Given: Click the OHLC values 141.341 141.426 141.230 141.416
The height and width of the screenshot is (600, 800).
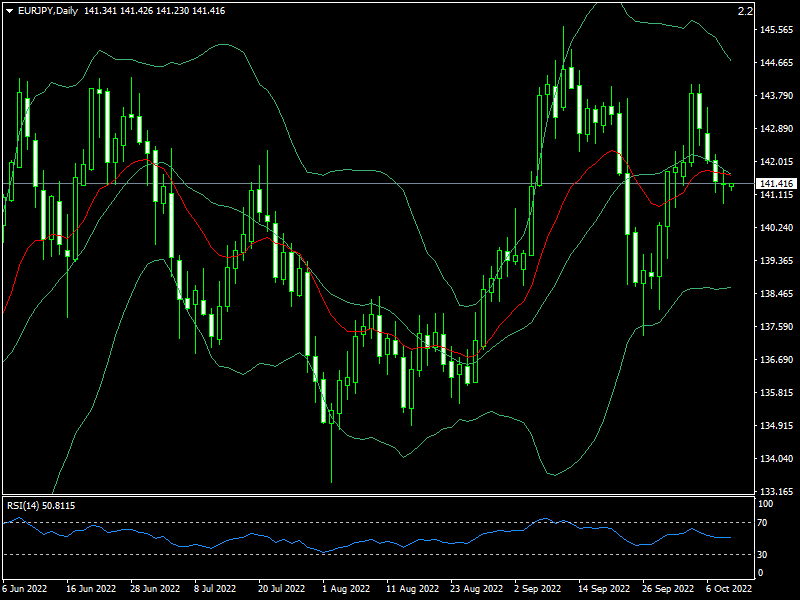Looking at the screenshot, I should coord(155,11).
